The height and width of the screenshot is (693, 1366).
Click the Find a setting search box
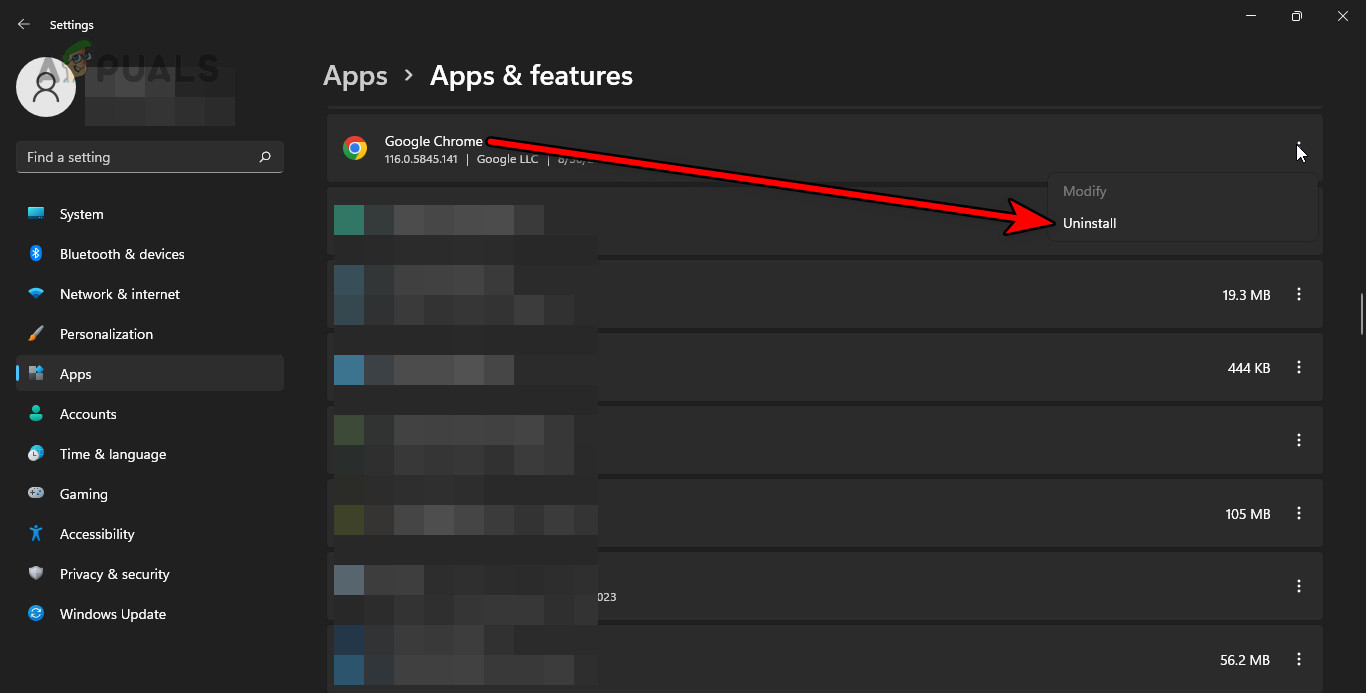click(149, 157)
